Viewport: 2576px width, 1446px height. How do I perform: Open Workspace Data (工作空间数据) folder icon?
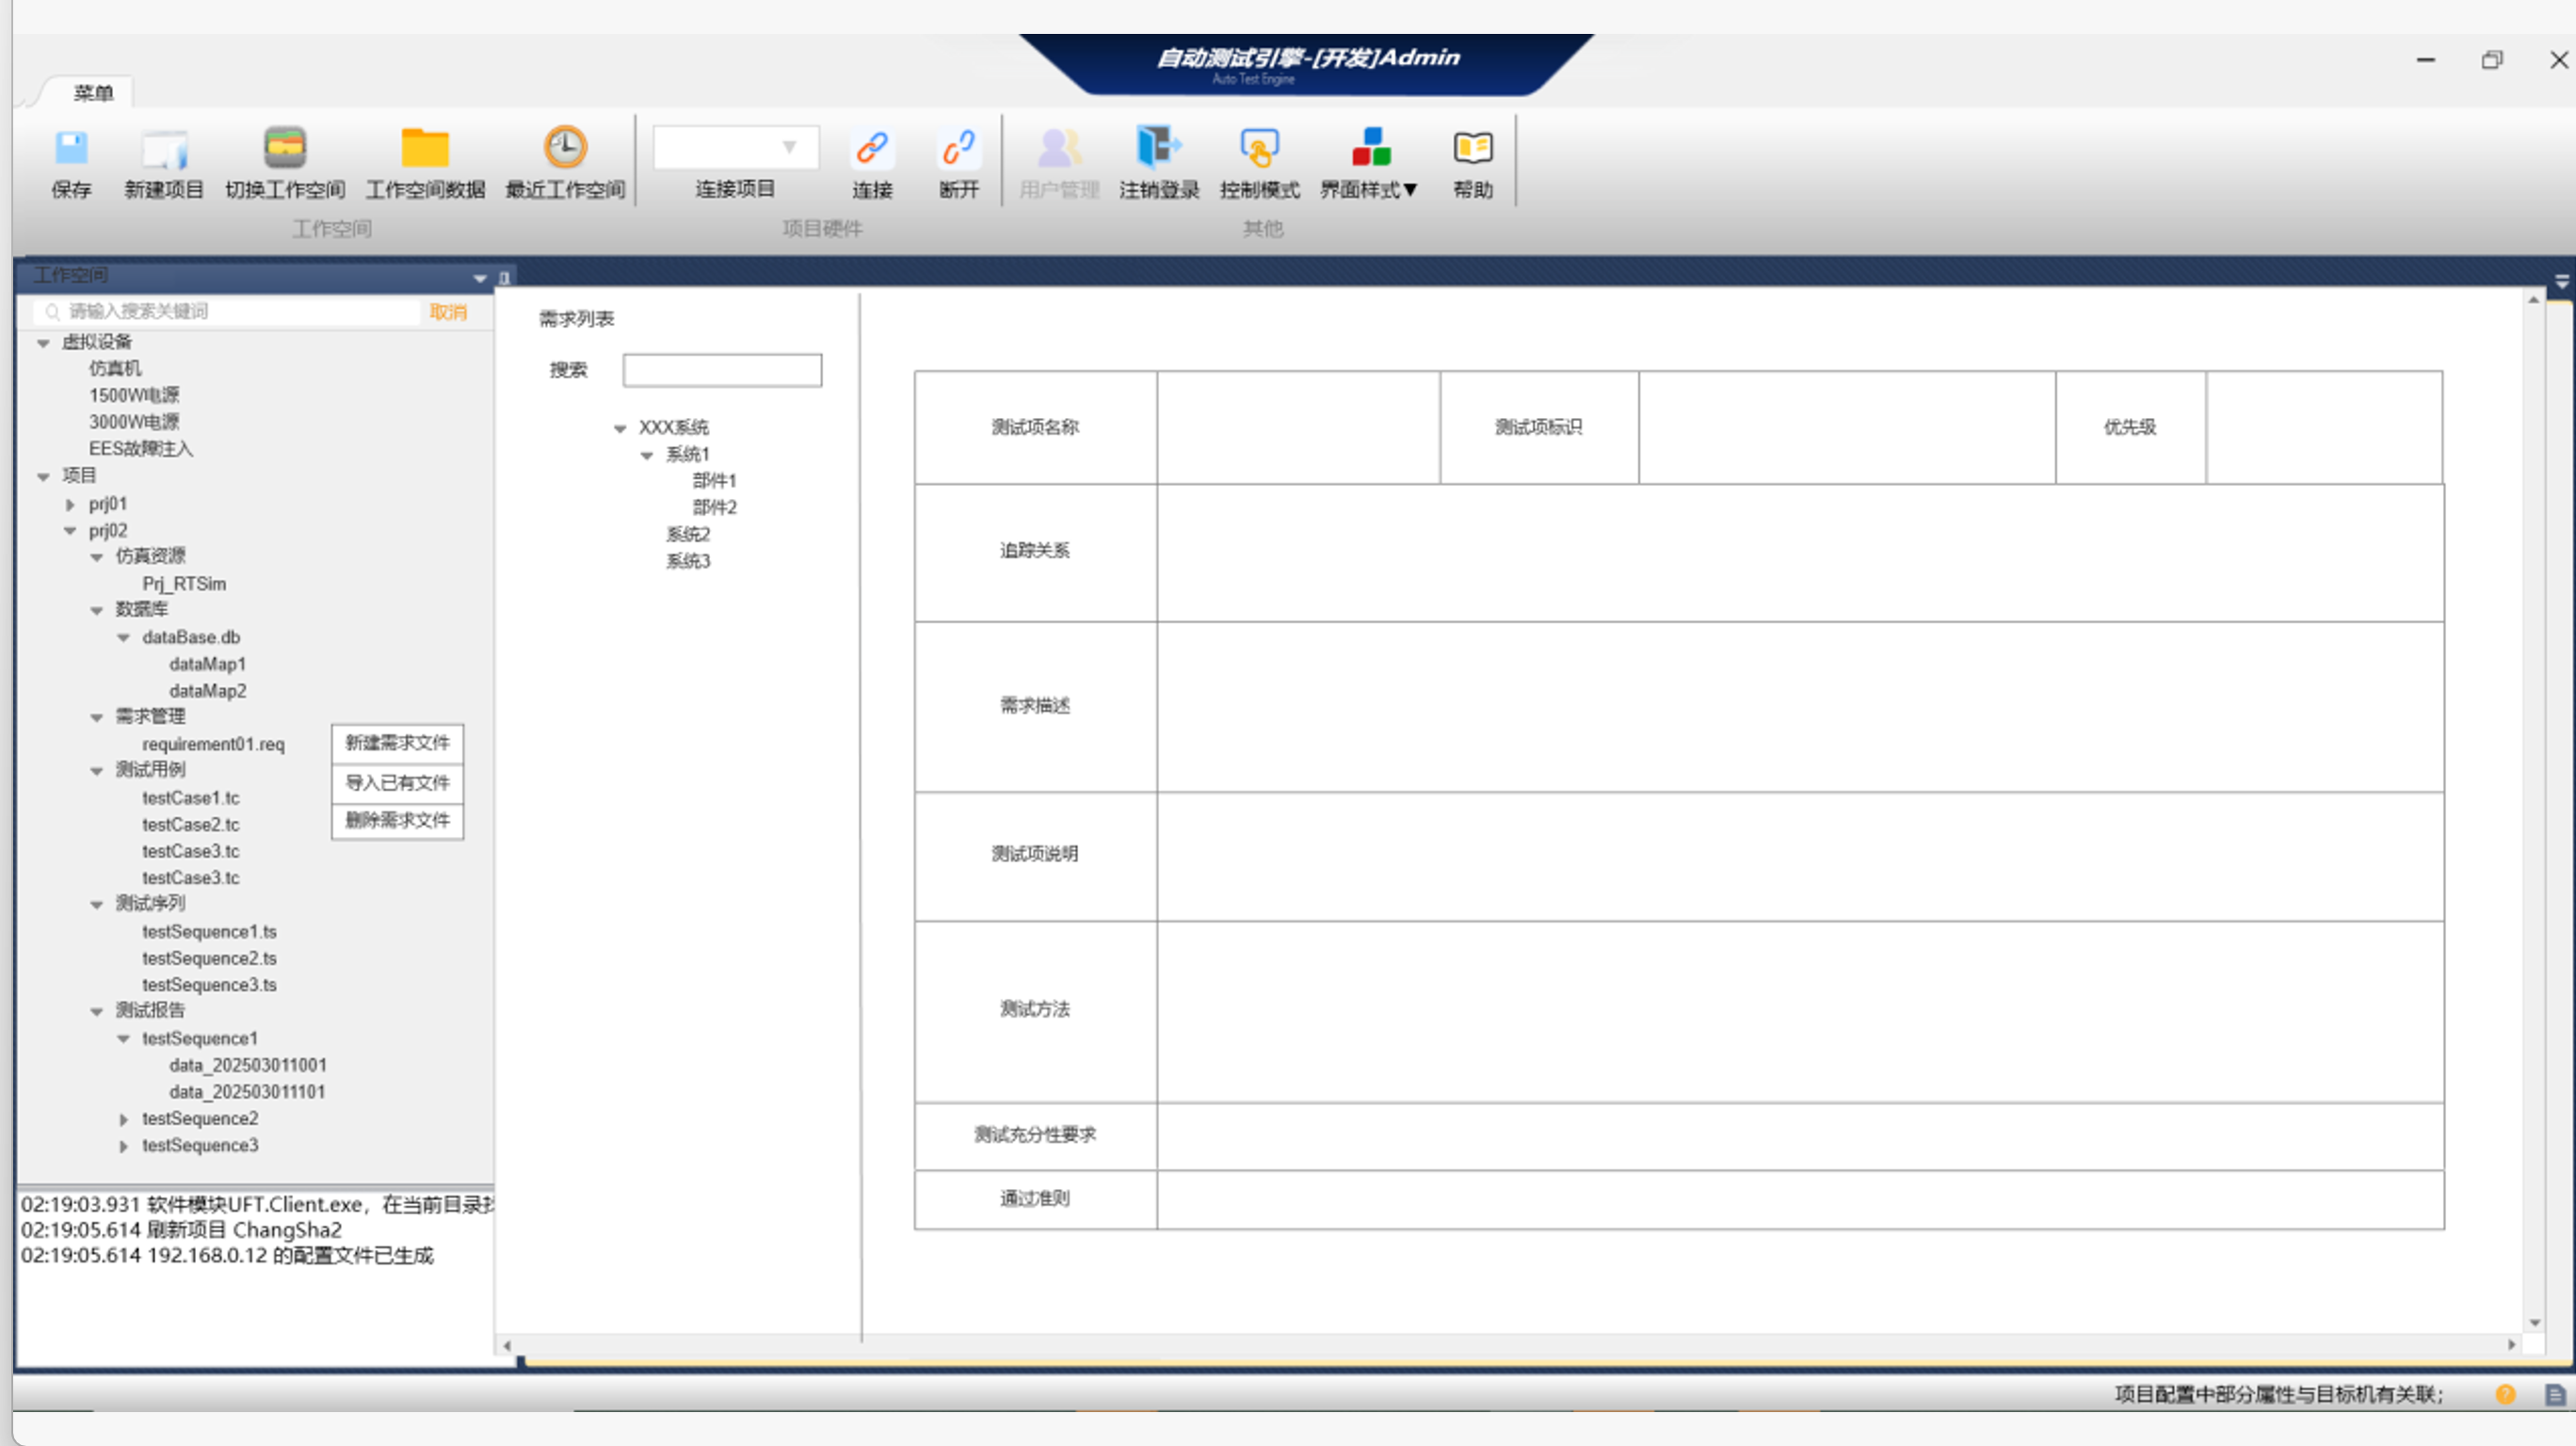[425, 150]
